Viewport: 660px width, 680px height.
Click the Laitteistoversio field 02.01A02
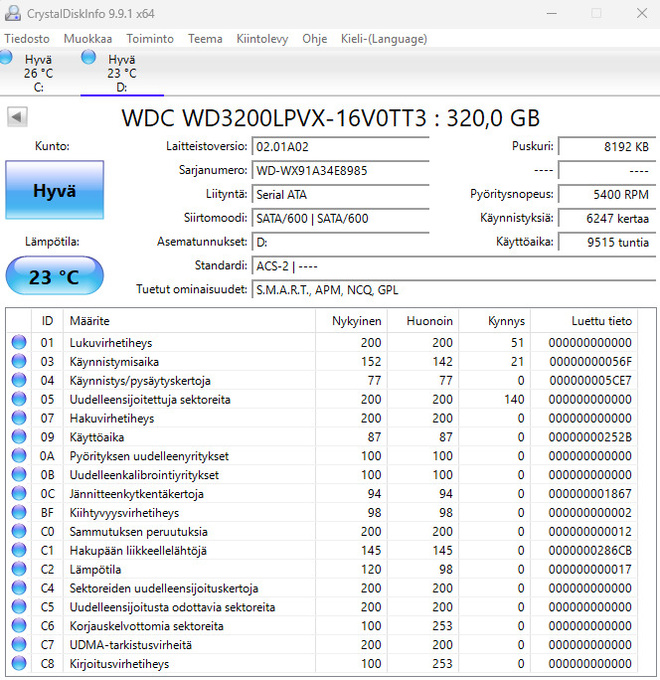click(x=340, y=147)
